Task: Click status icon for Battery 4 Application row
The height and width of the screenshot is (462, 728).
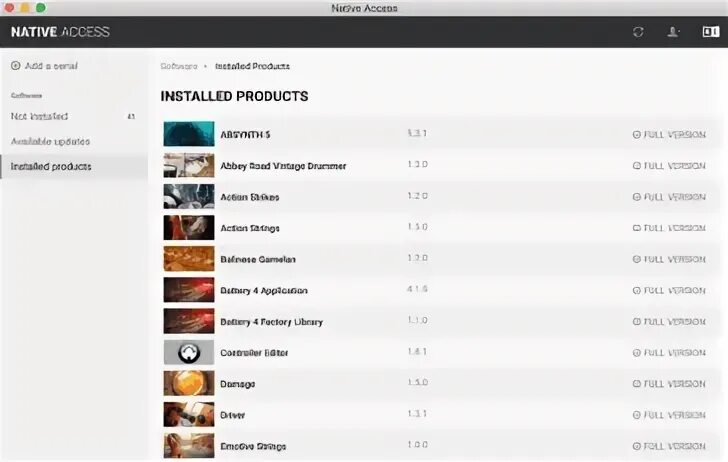Action: (637, 290)
